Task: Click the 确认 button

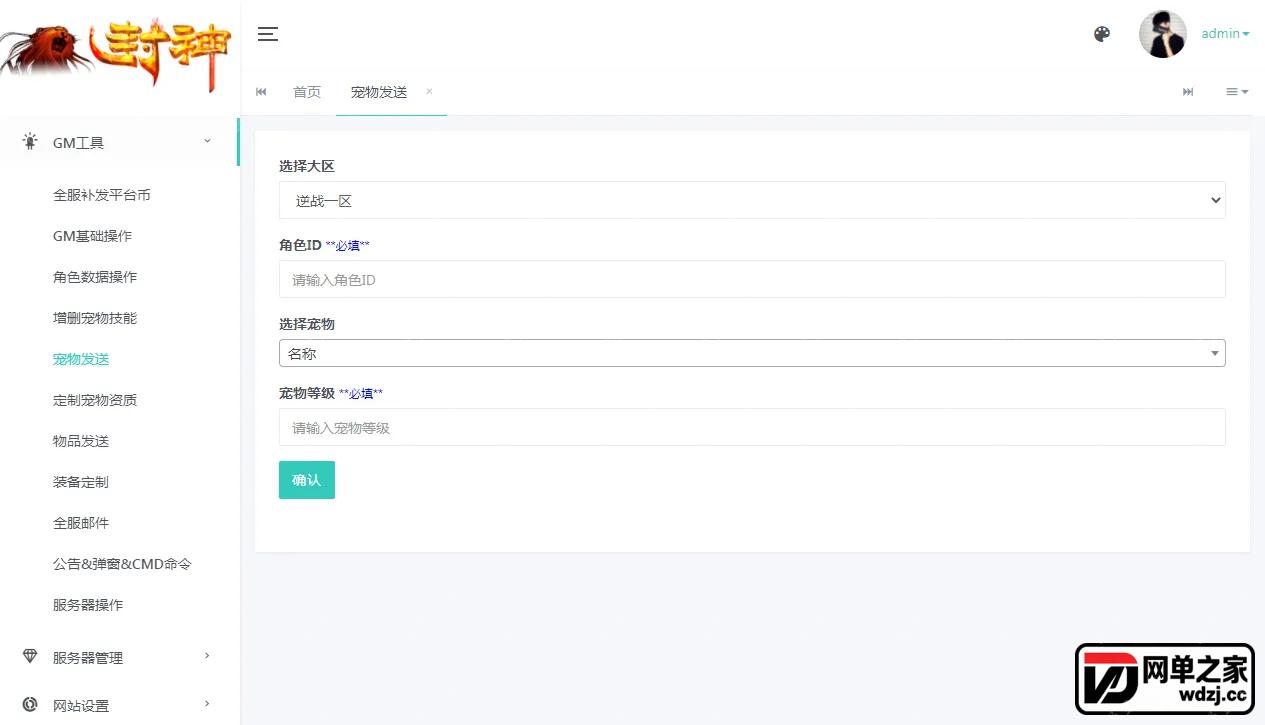Action: pos(307,480)
